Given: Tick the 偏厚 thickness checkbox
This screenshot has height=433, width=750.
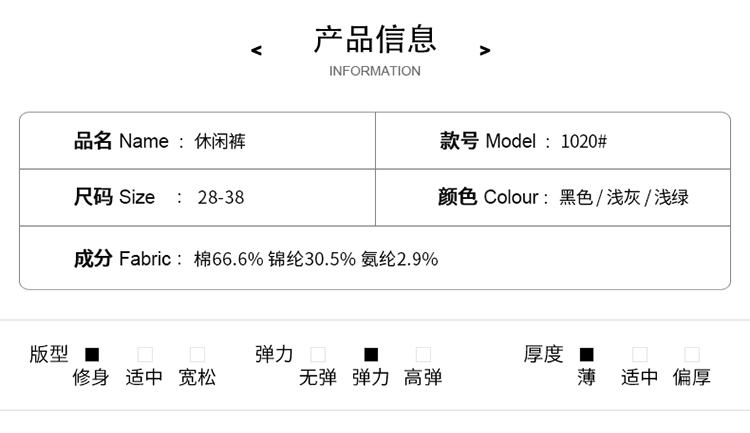Looking at the screenshot, I should click(692, 354).
